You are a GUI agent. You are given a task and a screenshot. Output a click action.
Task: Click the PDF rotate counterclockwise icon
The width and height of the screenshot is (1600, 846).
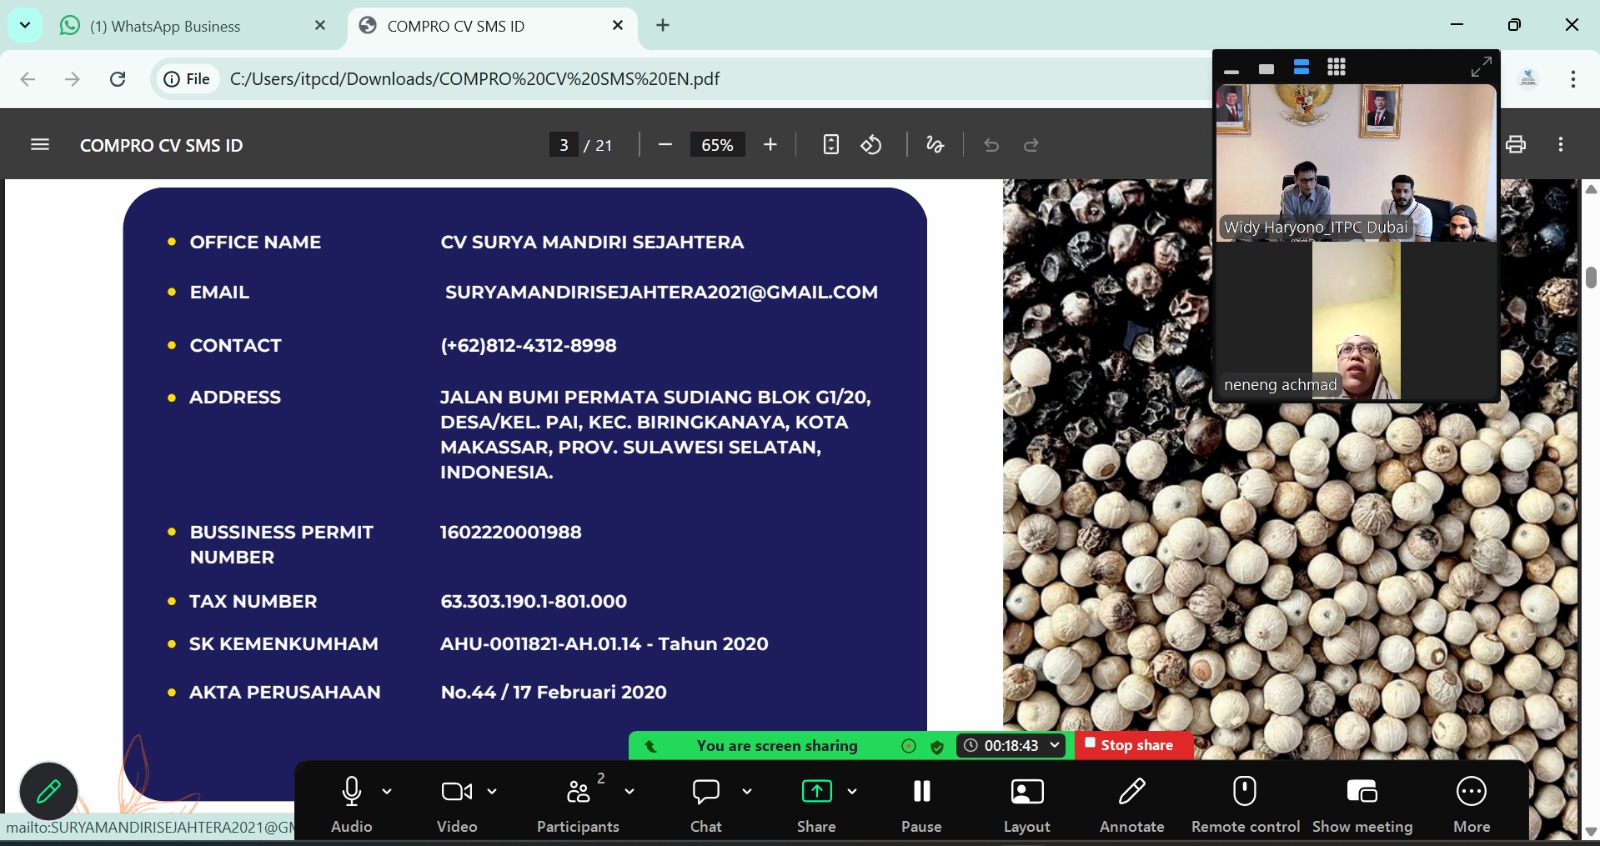pyautogui.click(x=871, y=145)
